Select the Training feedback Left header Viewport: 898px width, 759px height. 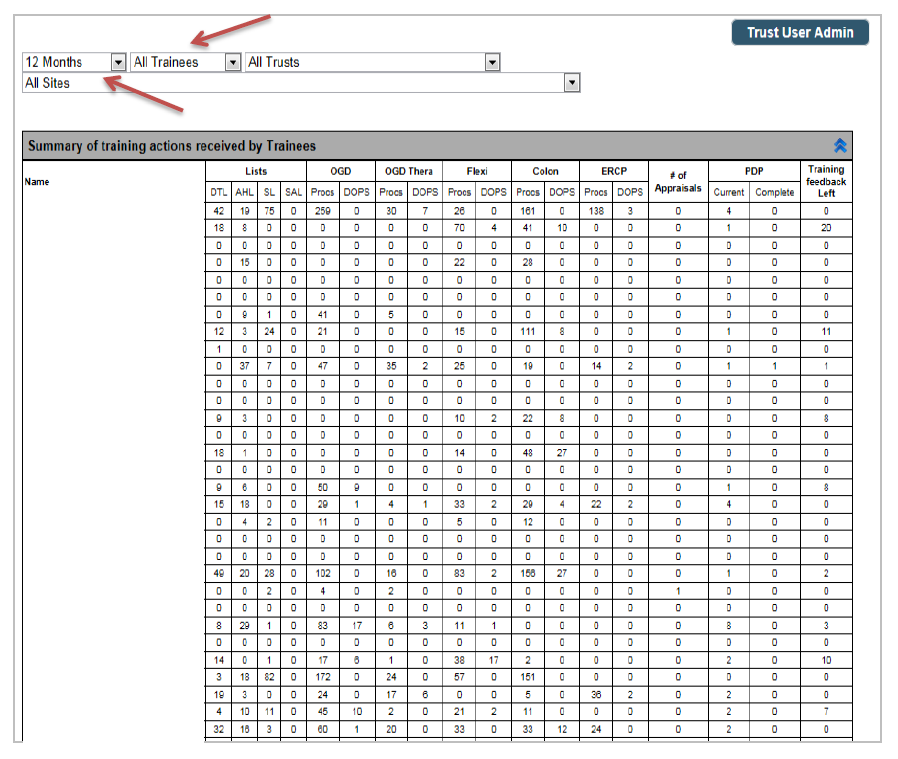click(x=826, y=181)
